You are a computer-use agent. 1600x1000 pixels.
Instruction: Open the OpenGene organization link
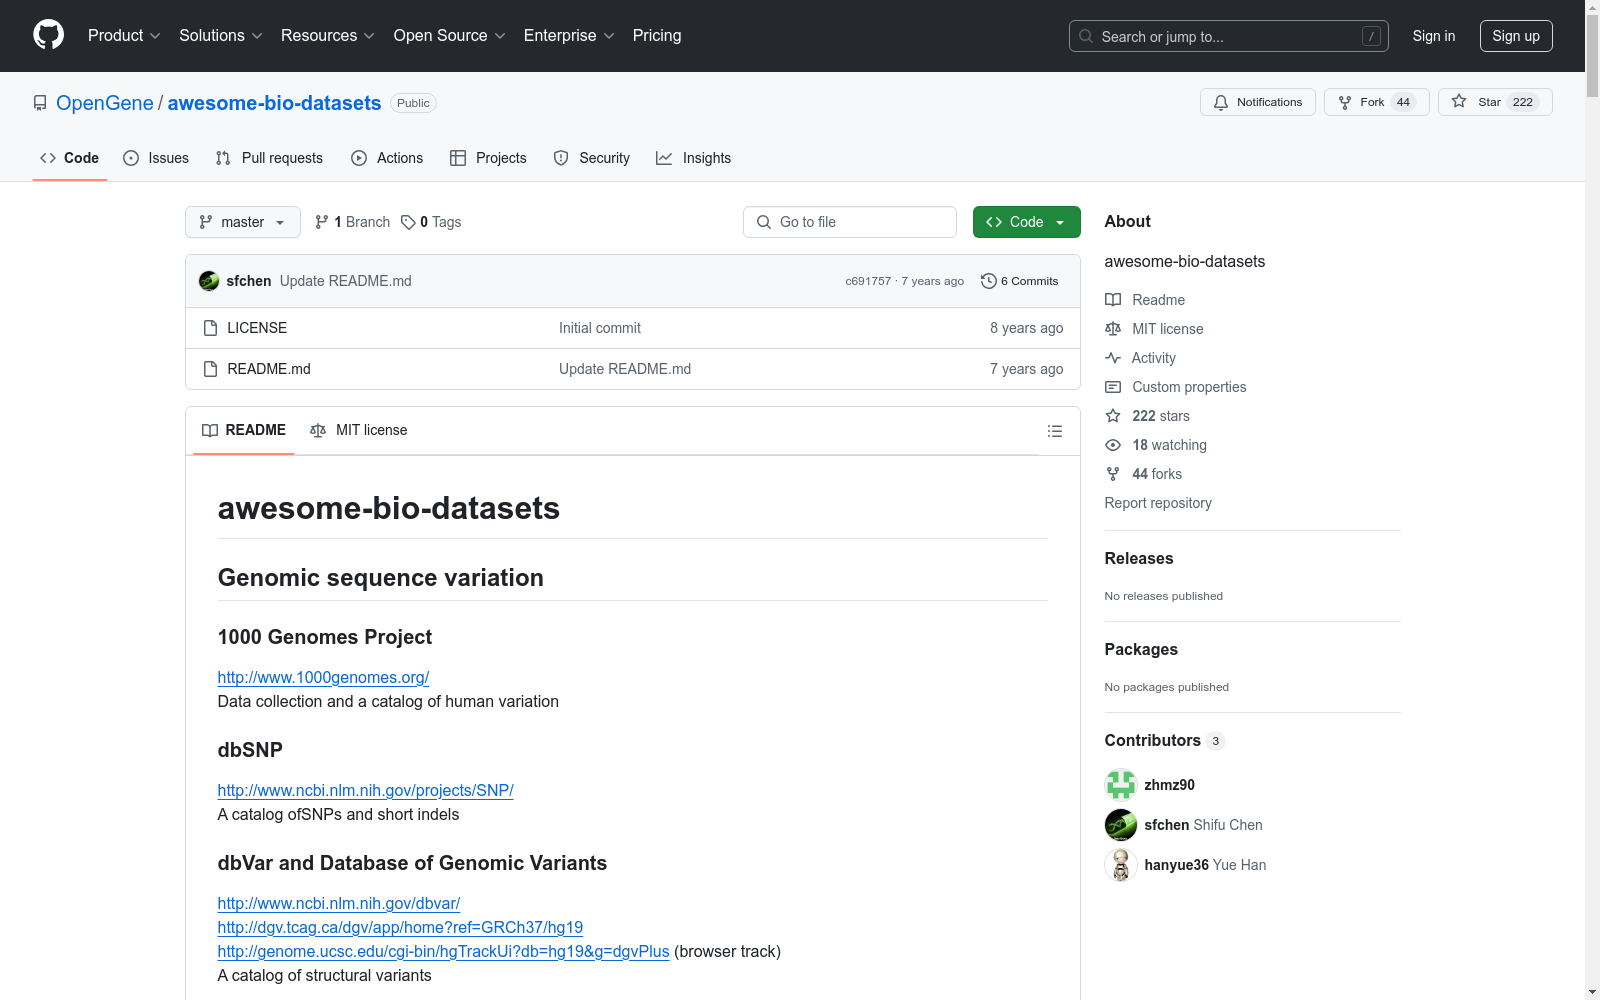(x=105, y=103)
